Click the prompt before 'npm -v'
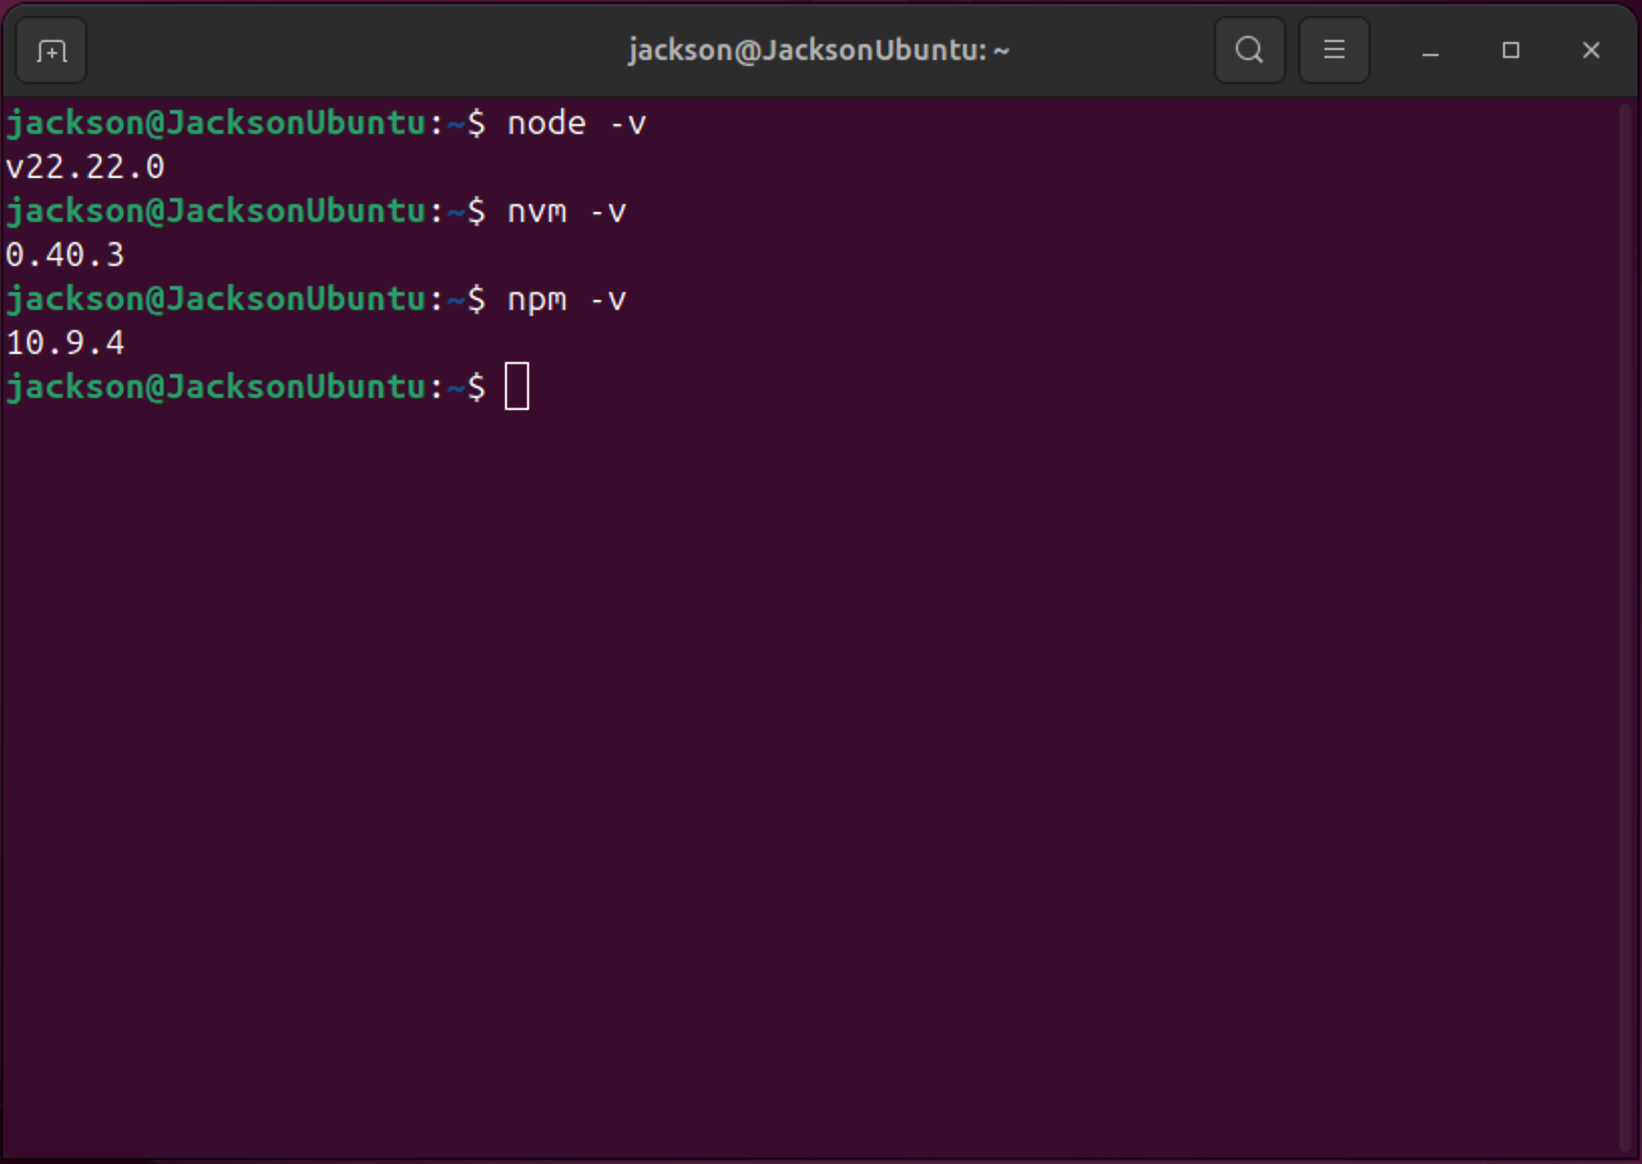The height and width of the screenshot is (1164, 1642). click(245, 299)
